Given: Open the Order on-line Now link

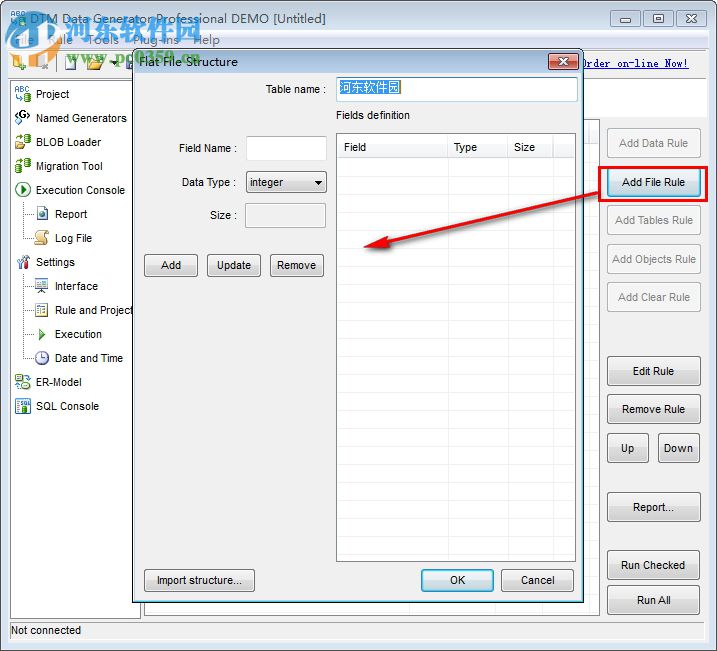Looking at the screenshot, I should (636, 64).
